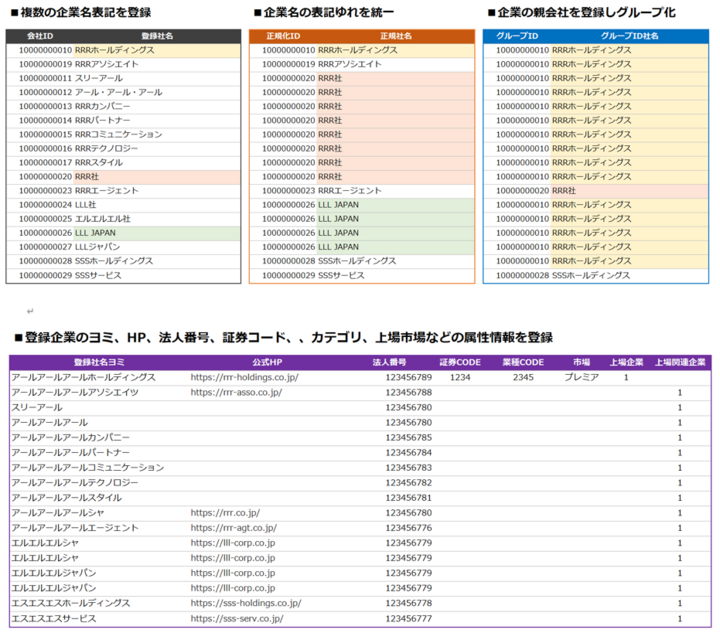The width and height of the screenshot is (720, 633).
Task: Click the 企業名の表記ゆれを統一 heading
Action: pyautogui.click(x=329, y=12)
